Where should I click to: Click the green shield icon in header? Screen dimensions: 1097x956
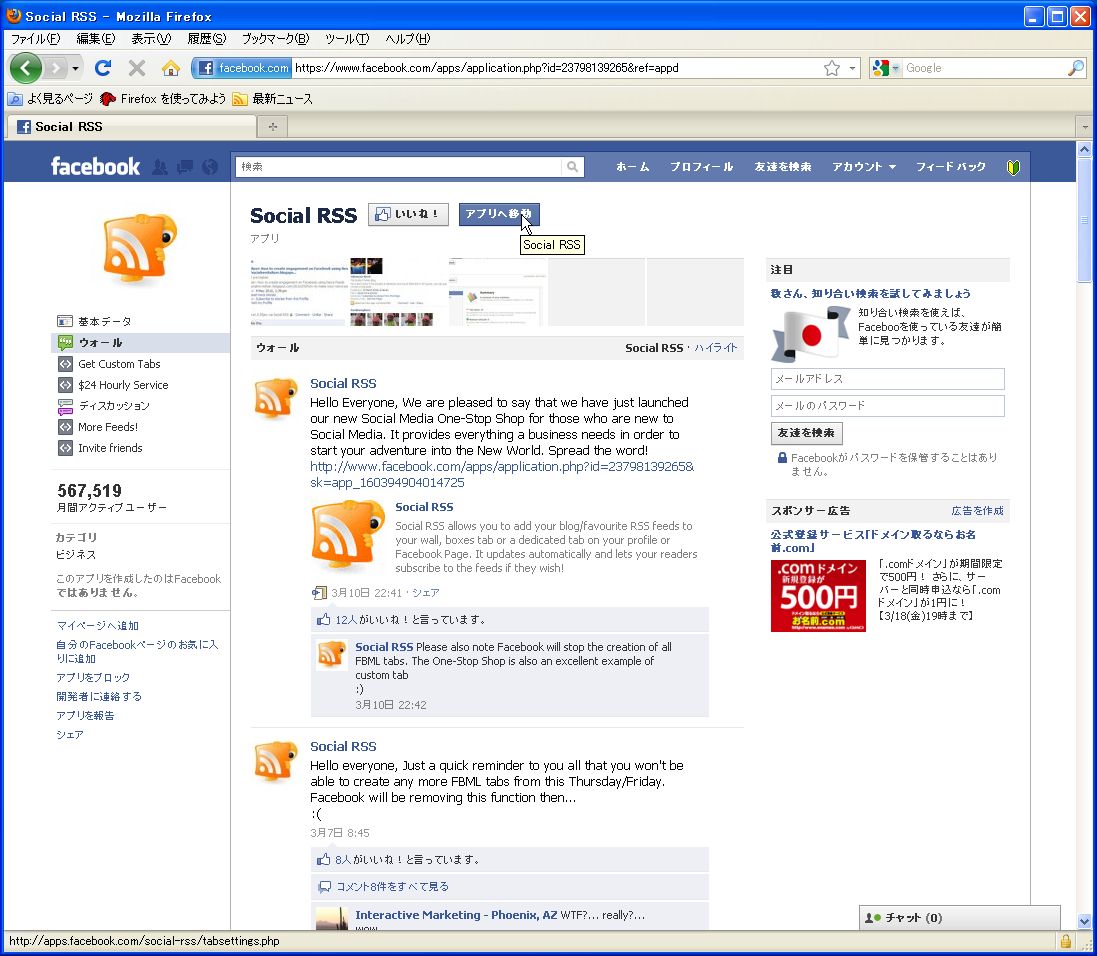click(x=1013, y=167)
